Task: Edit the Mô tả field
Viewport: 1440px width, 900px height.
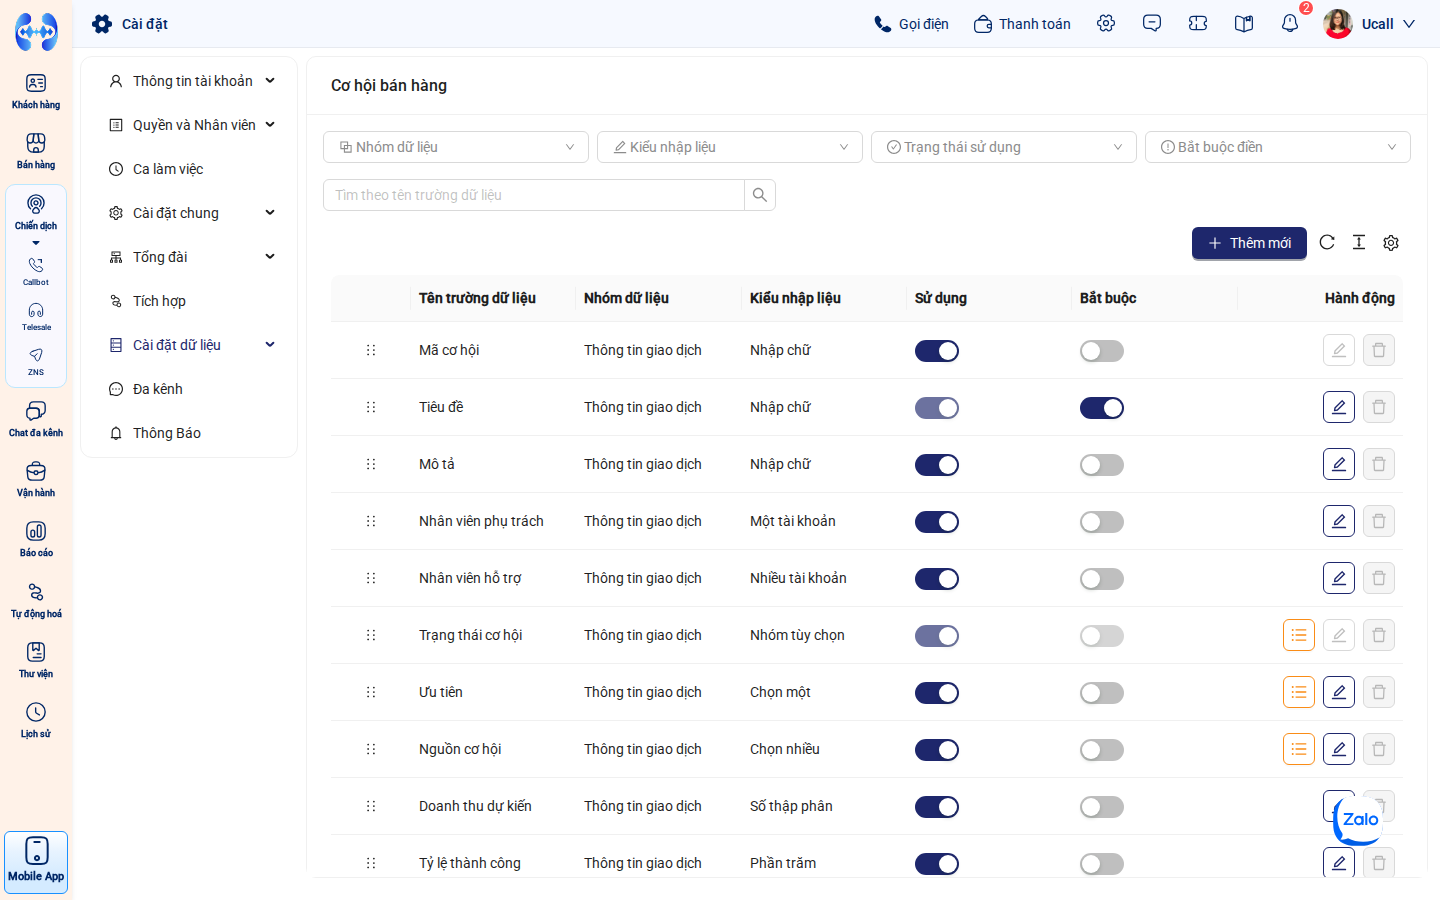Action: click(x=1339, y=464)
